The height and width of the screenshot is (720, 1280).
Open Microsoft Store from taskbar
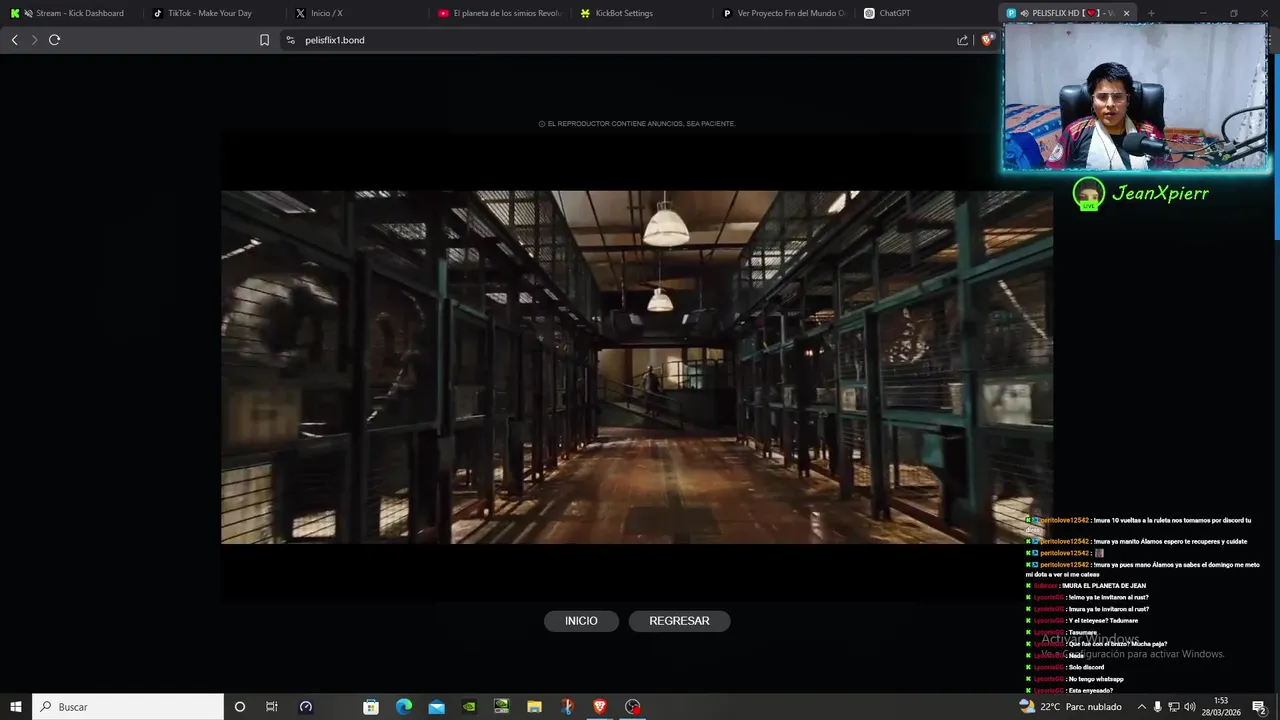(371, 707)
